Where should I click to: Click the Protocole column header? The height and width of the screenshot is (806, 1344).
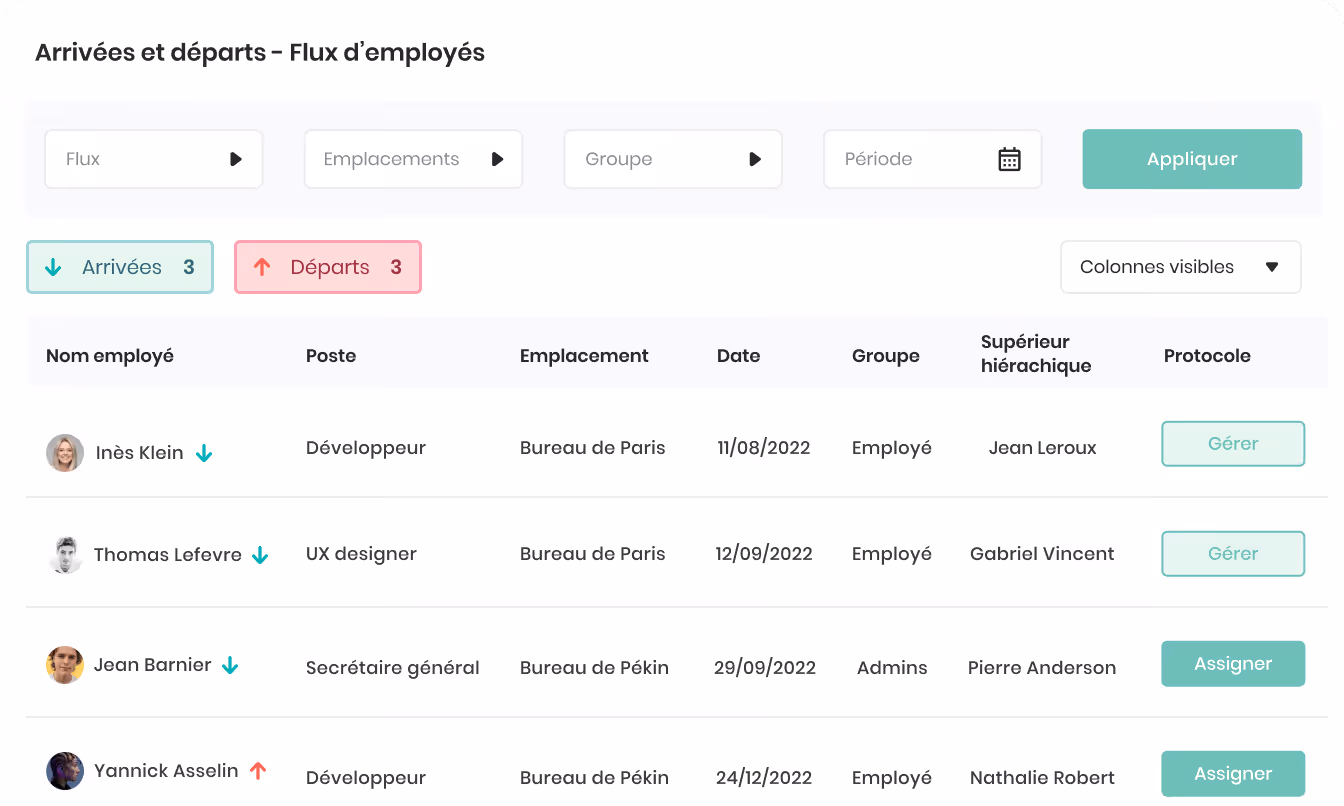point(1207,356)
